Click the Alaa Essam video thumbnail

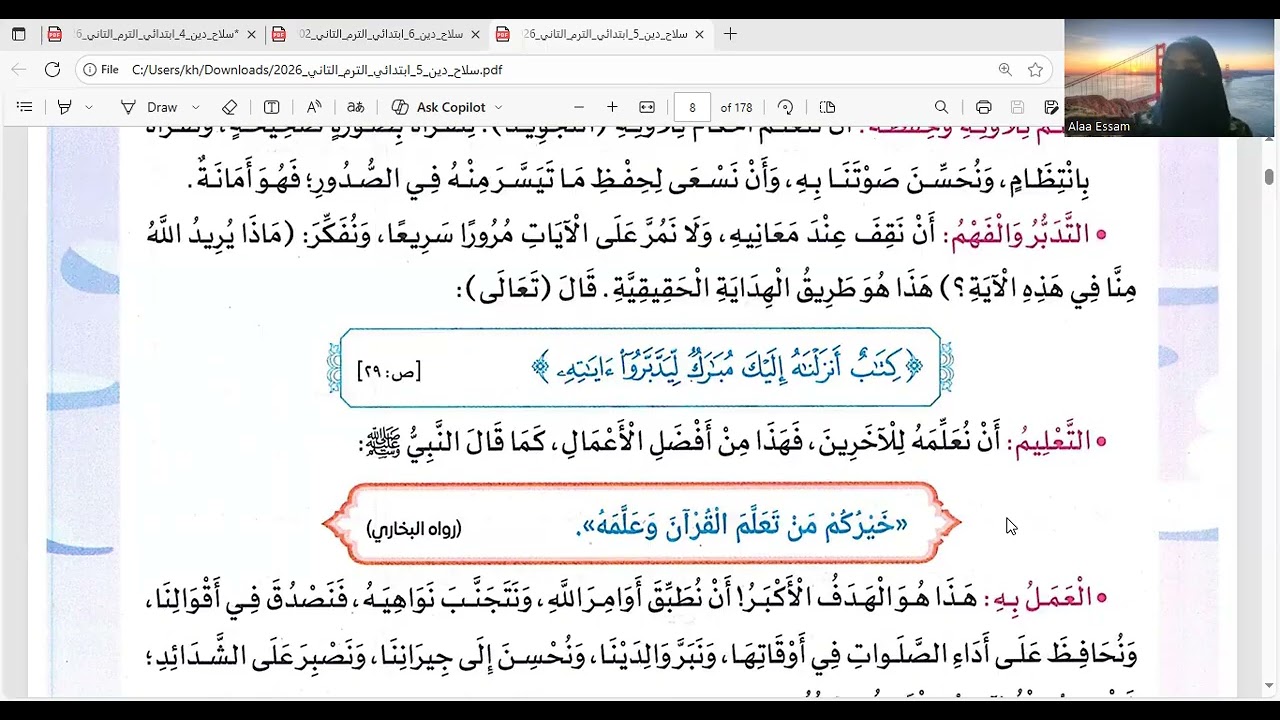point(1170,78)
